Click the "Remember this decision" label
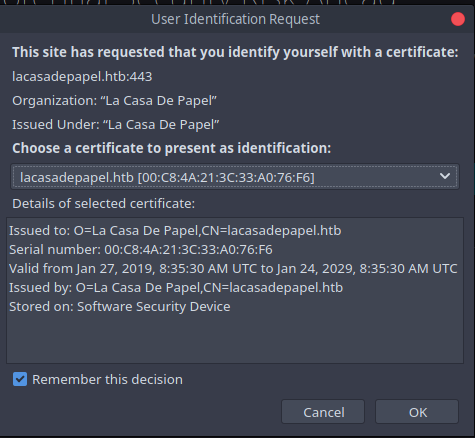Viewport: 475px width, 438px height. tap(107, 379)
